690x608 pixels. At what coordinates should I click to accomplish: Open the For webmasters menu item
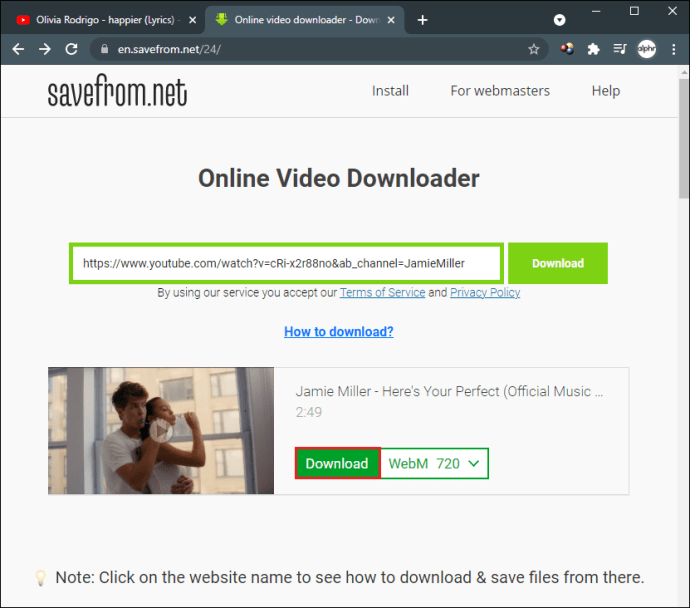point(500,91)
